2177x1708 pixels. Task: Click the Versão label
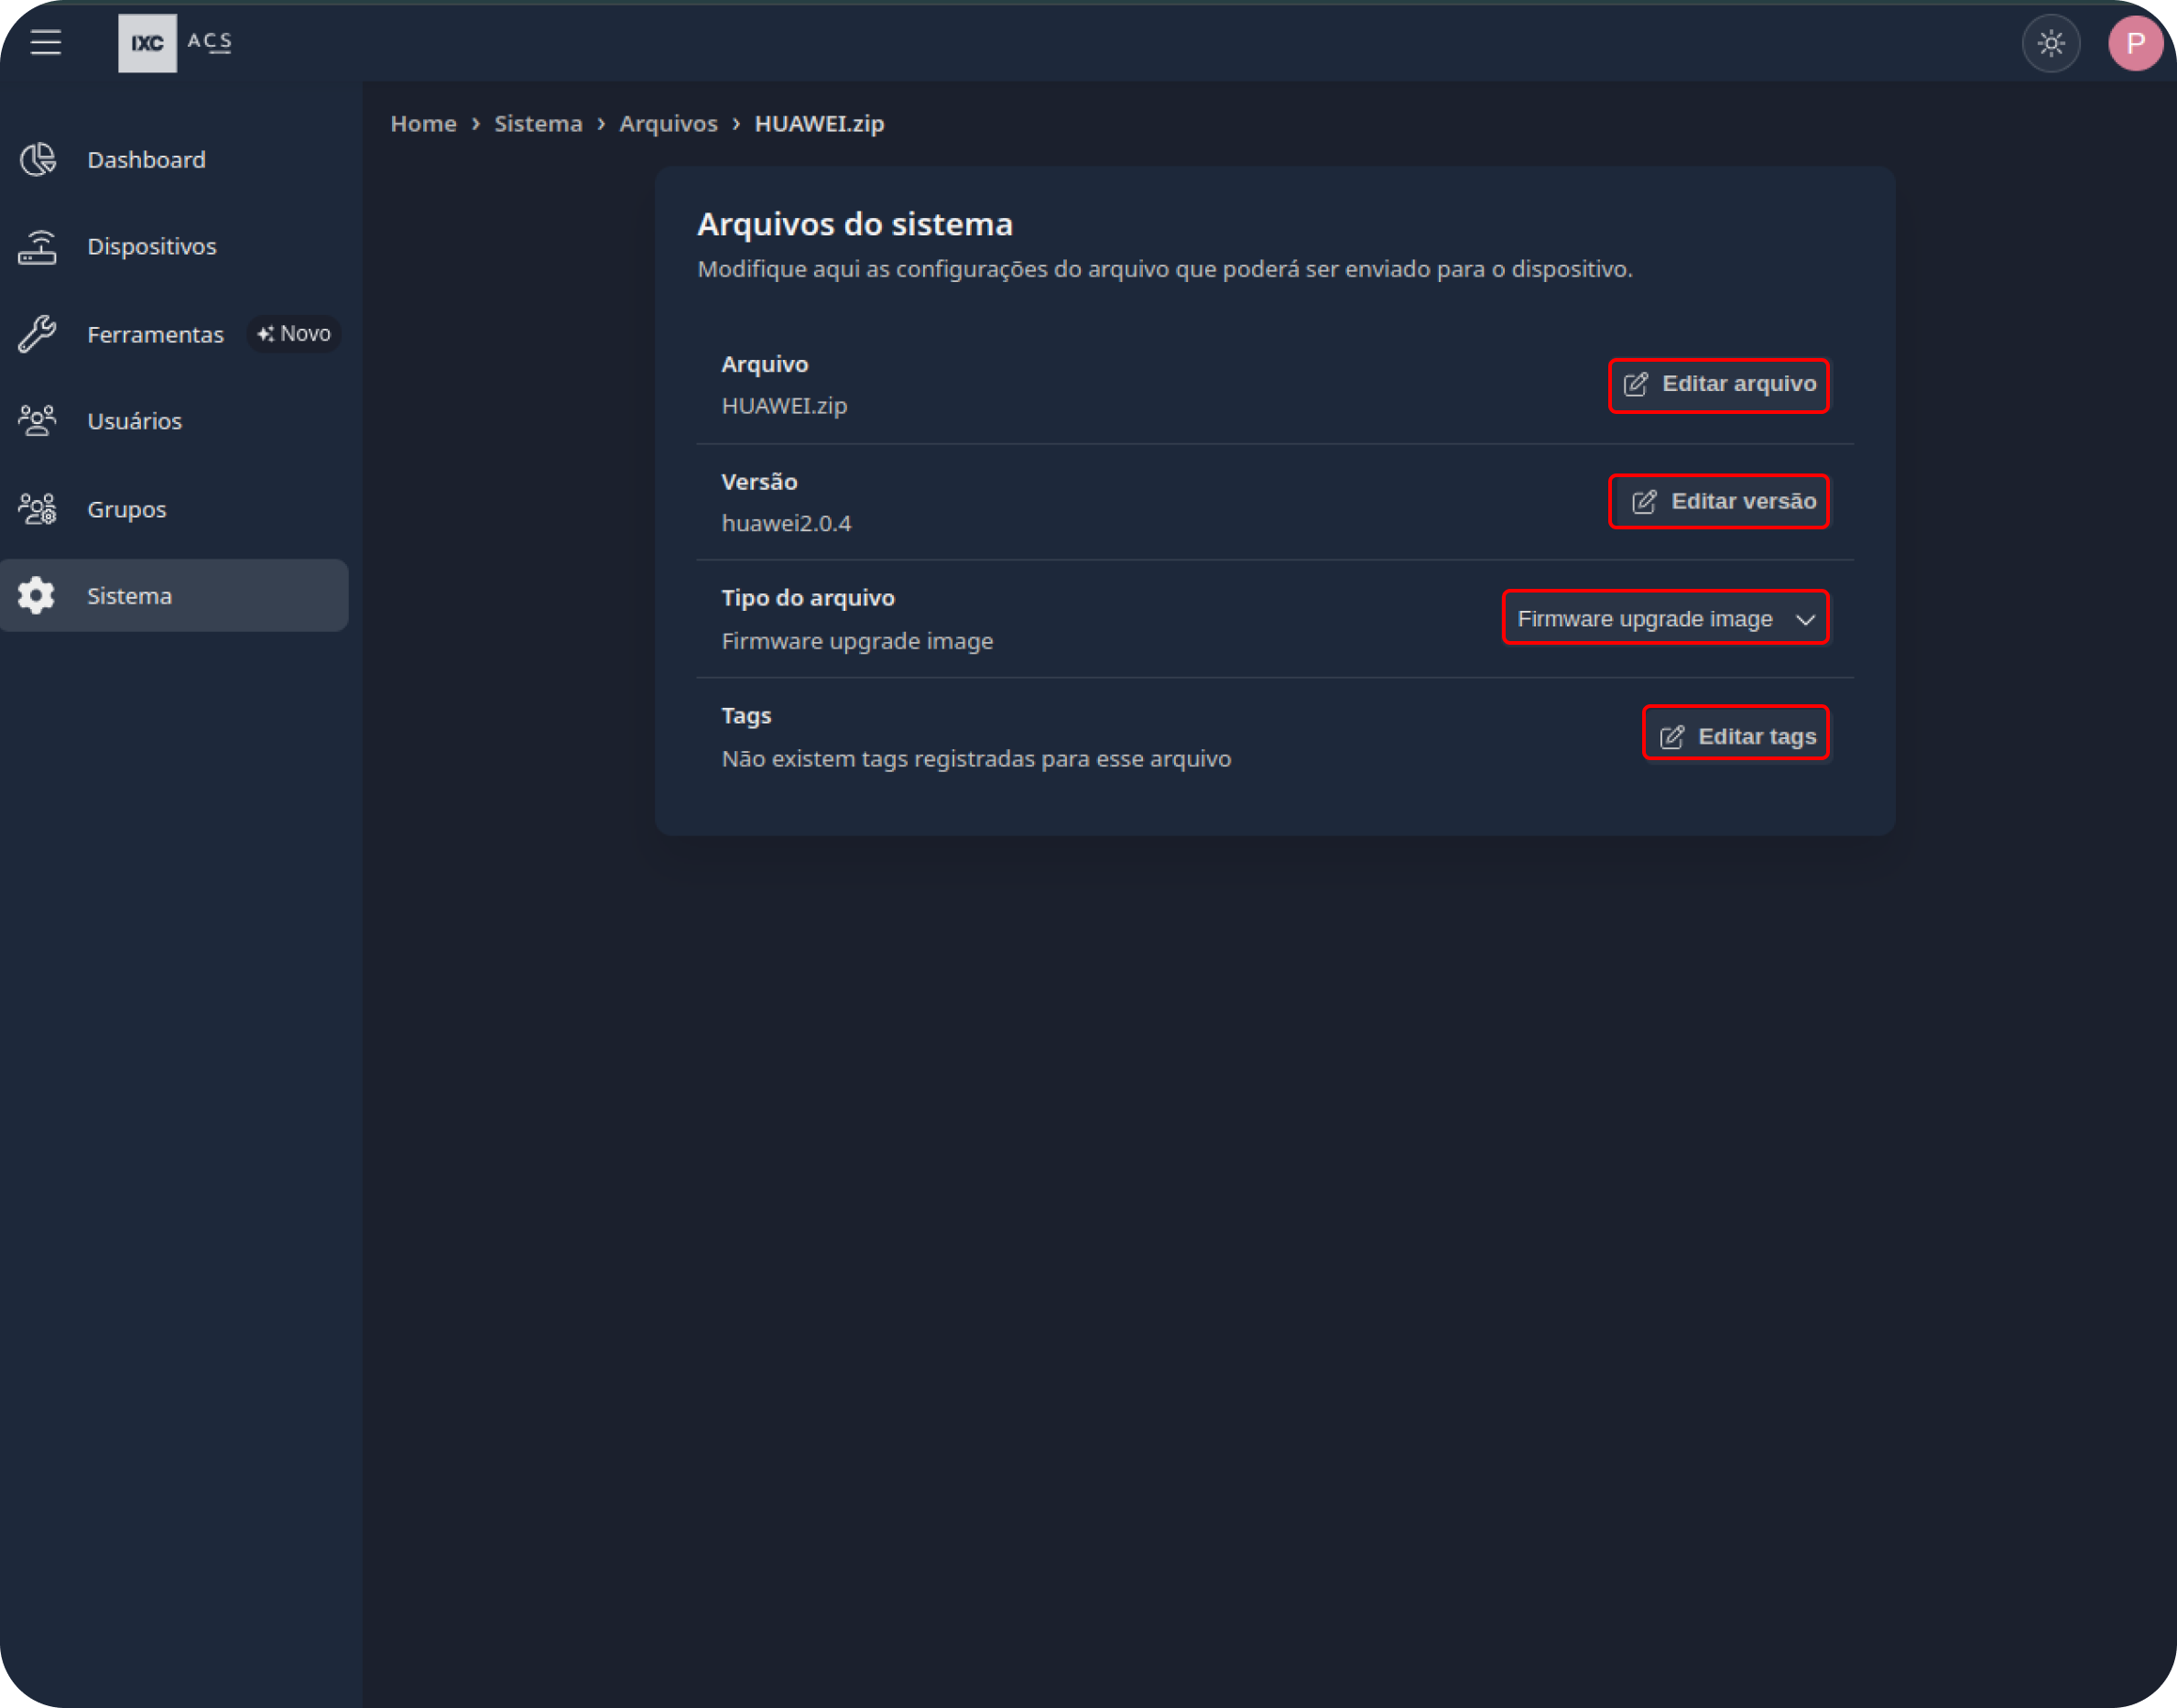pos(759,481)
